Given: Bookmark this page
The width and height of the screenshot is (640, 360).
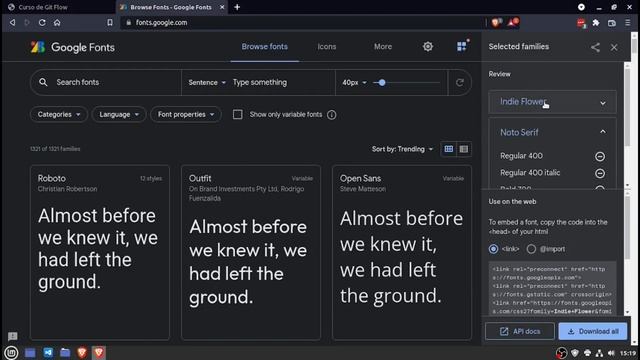Looking at the screenshot, I should click(110, 22).
